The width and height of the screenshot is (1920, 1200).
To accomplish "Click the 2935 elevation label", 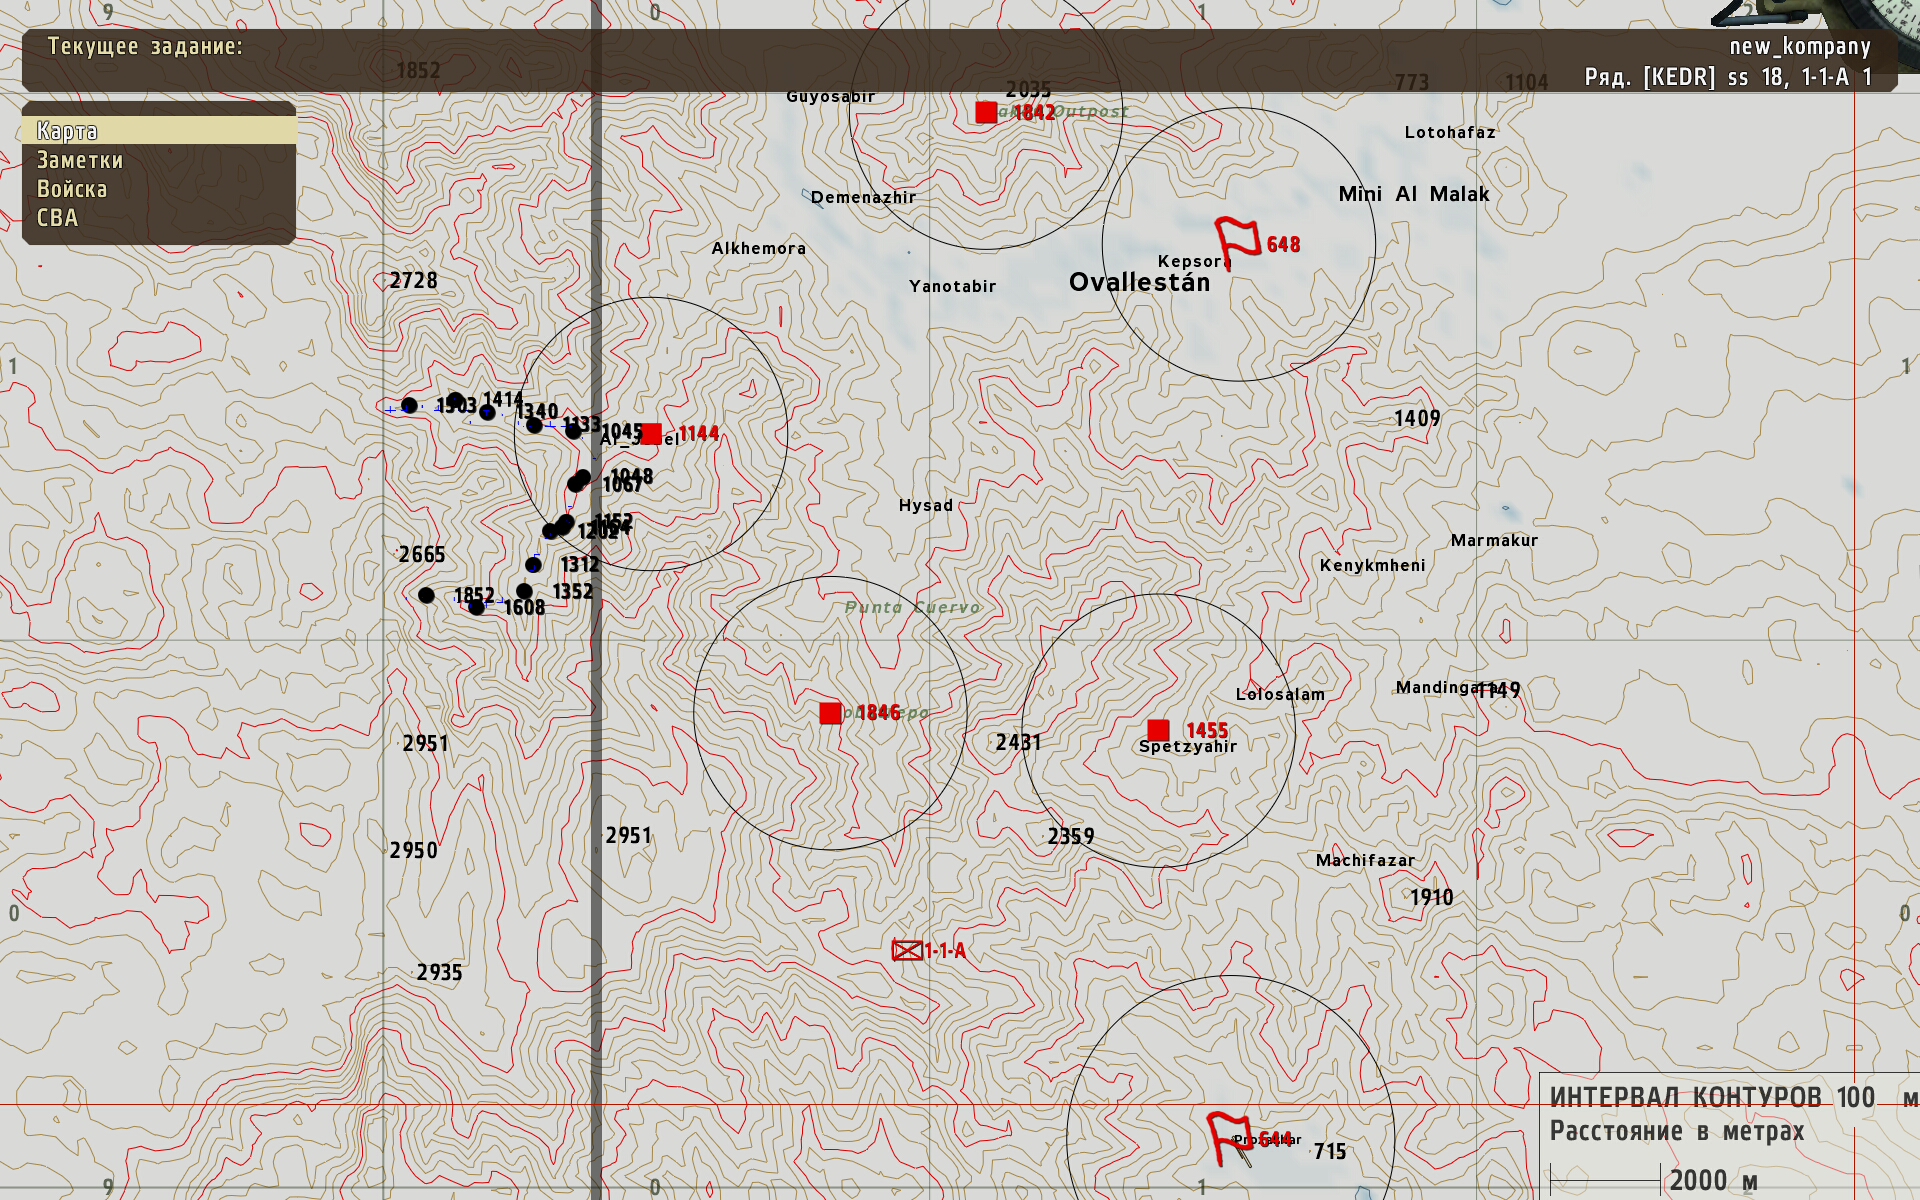I will [439, 972].
